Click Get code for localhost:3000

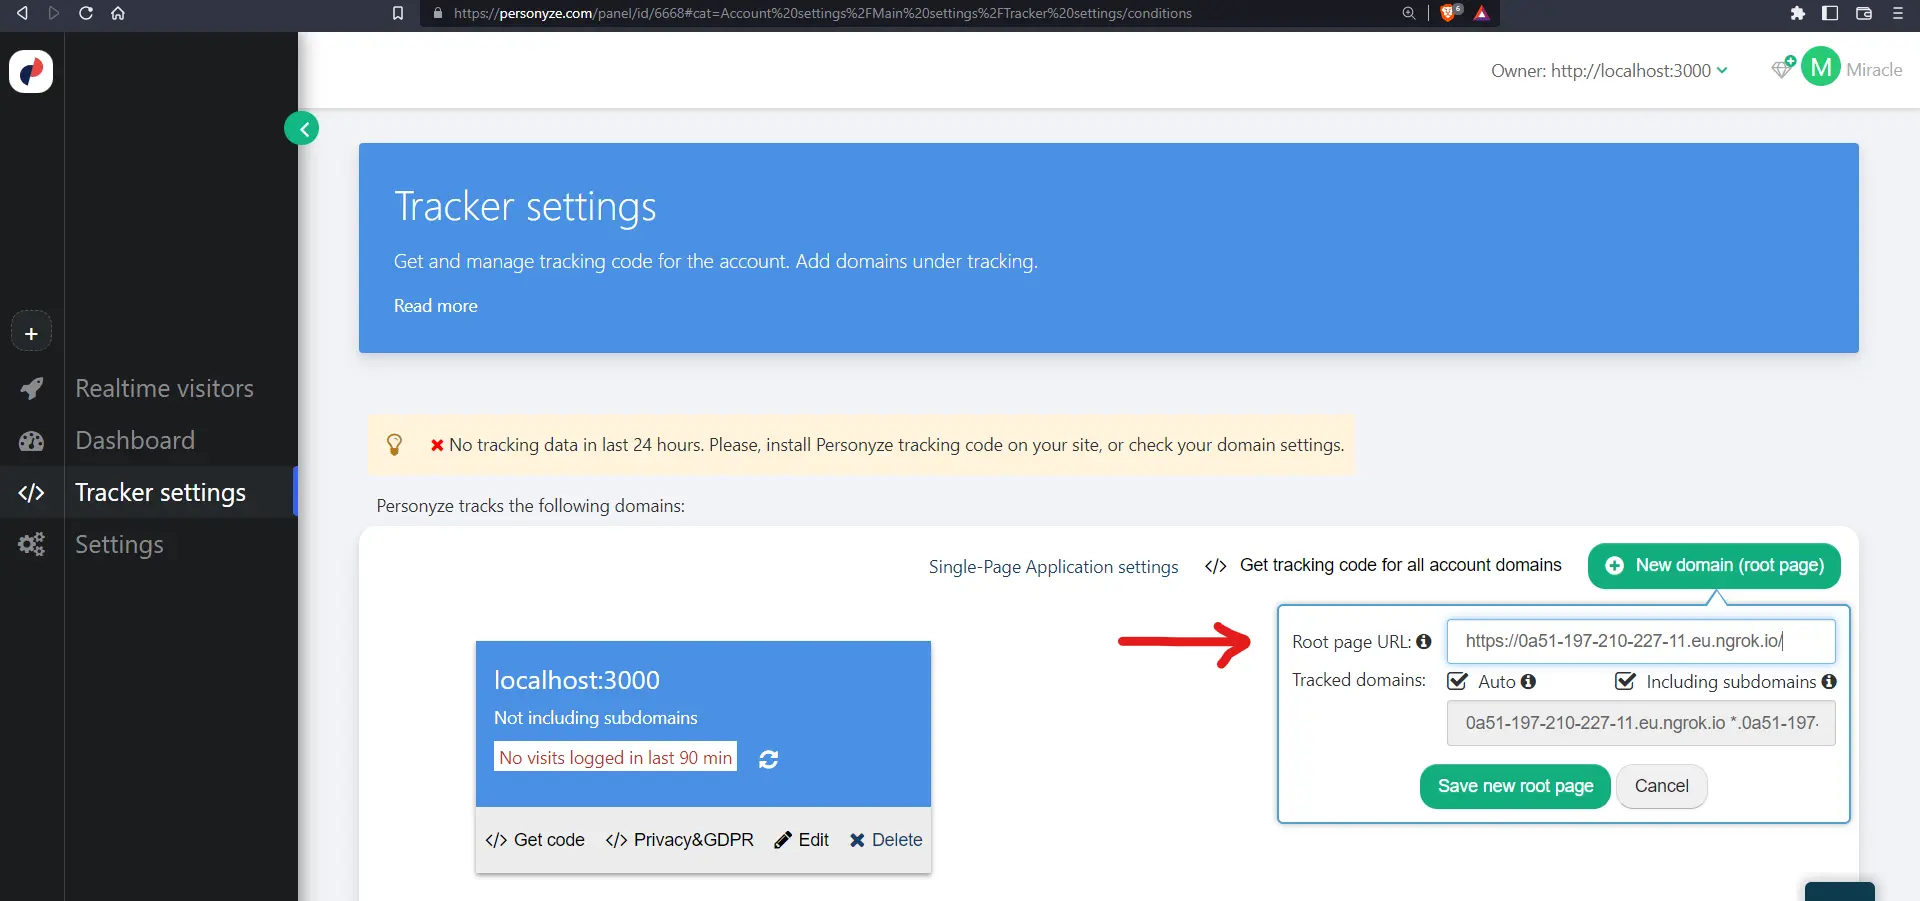point(535,840)
